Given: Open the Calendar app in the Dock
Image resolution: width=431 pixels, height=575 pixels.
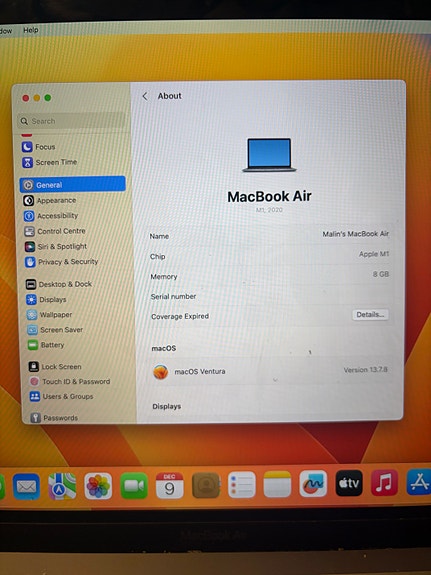Looking at the screenshot, I should (169, 486).
